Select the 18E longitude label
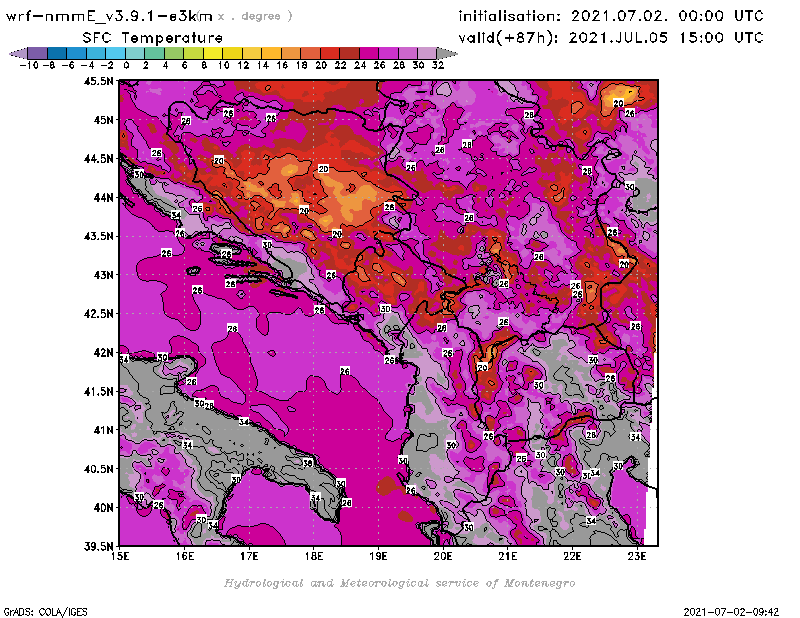Image resolution: width=800 pixels, height=618 pixels. click(314, 556)
